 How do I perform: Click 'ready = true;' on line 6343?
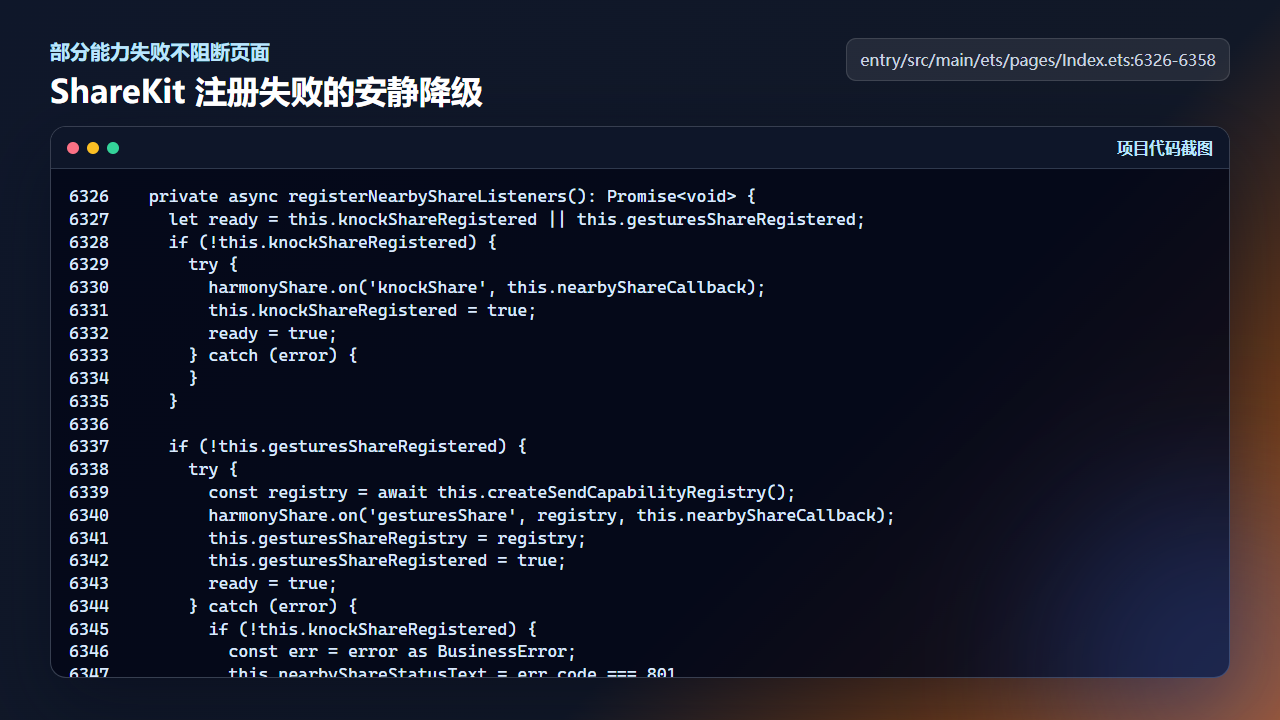[x=273, y=583]
